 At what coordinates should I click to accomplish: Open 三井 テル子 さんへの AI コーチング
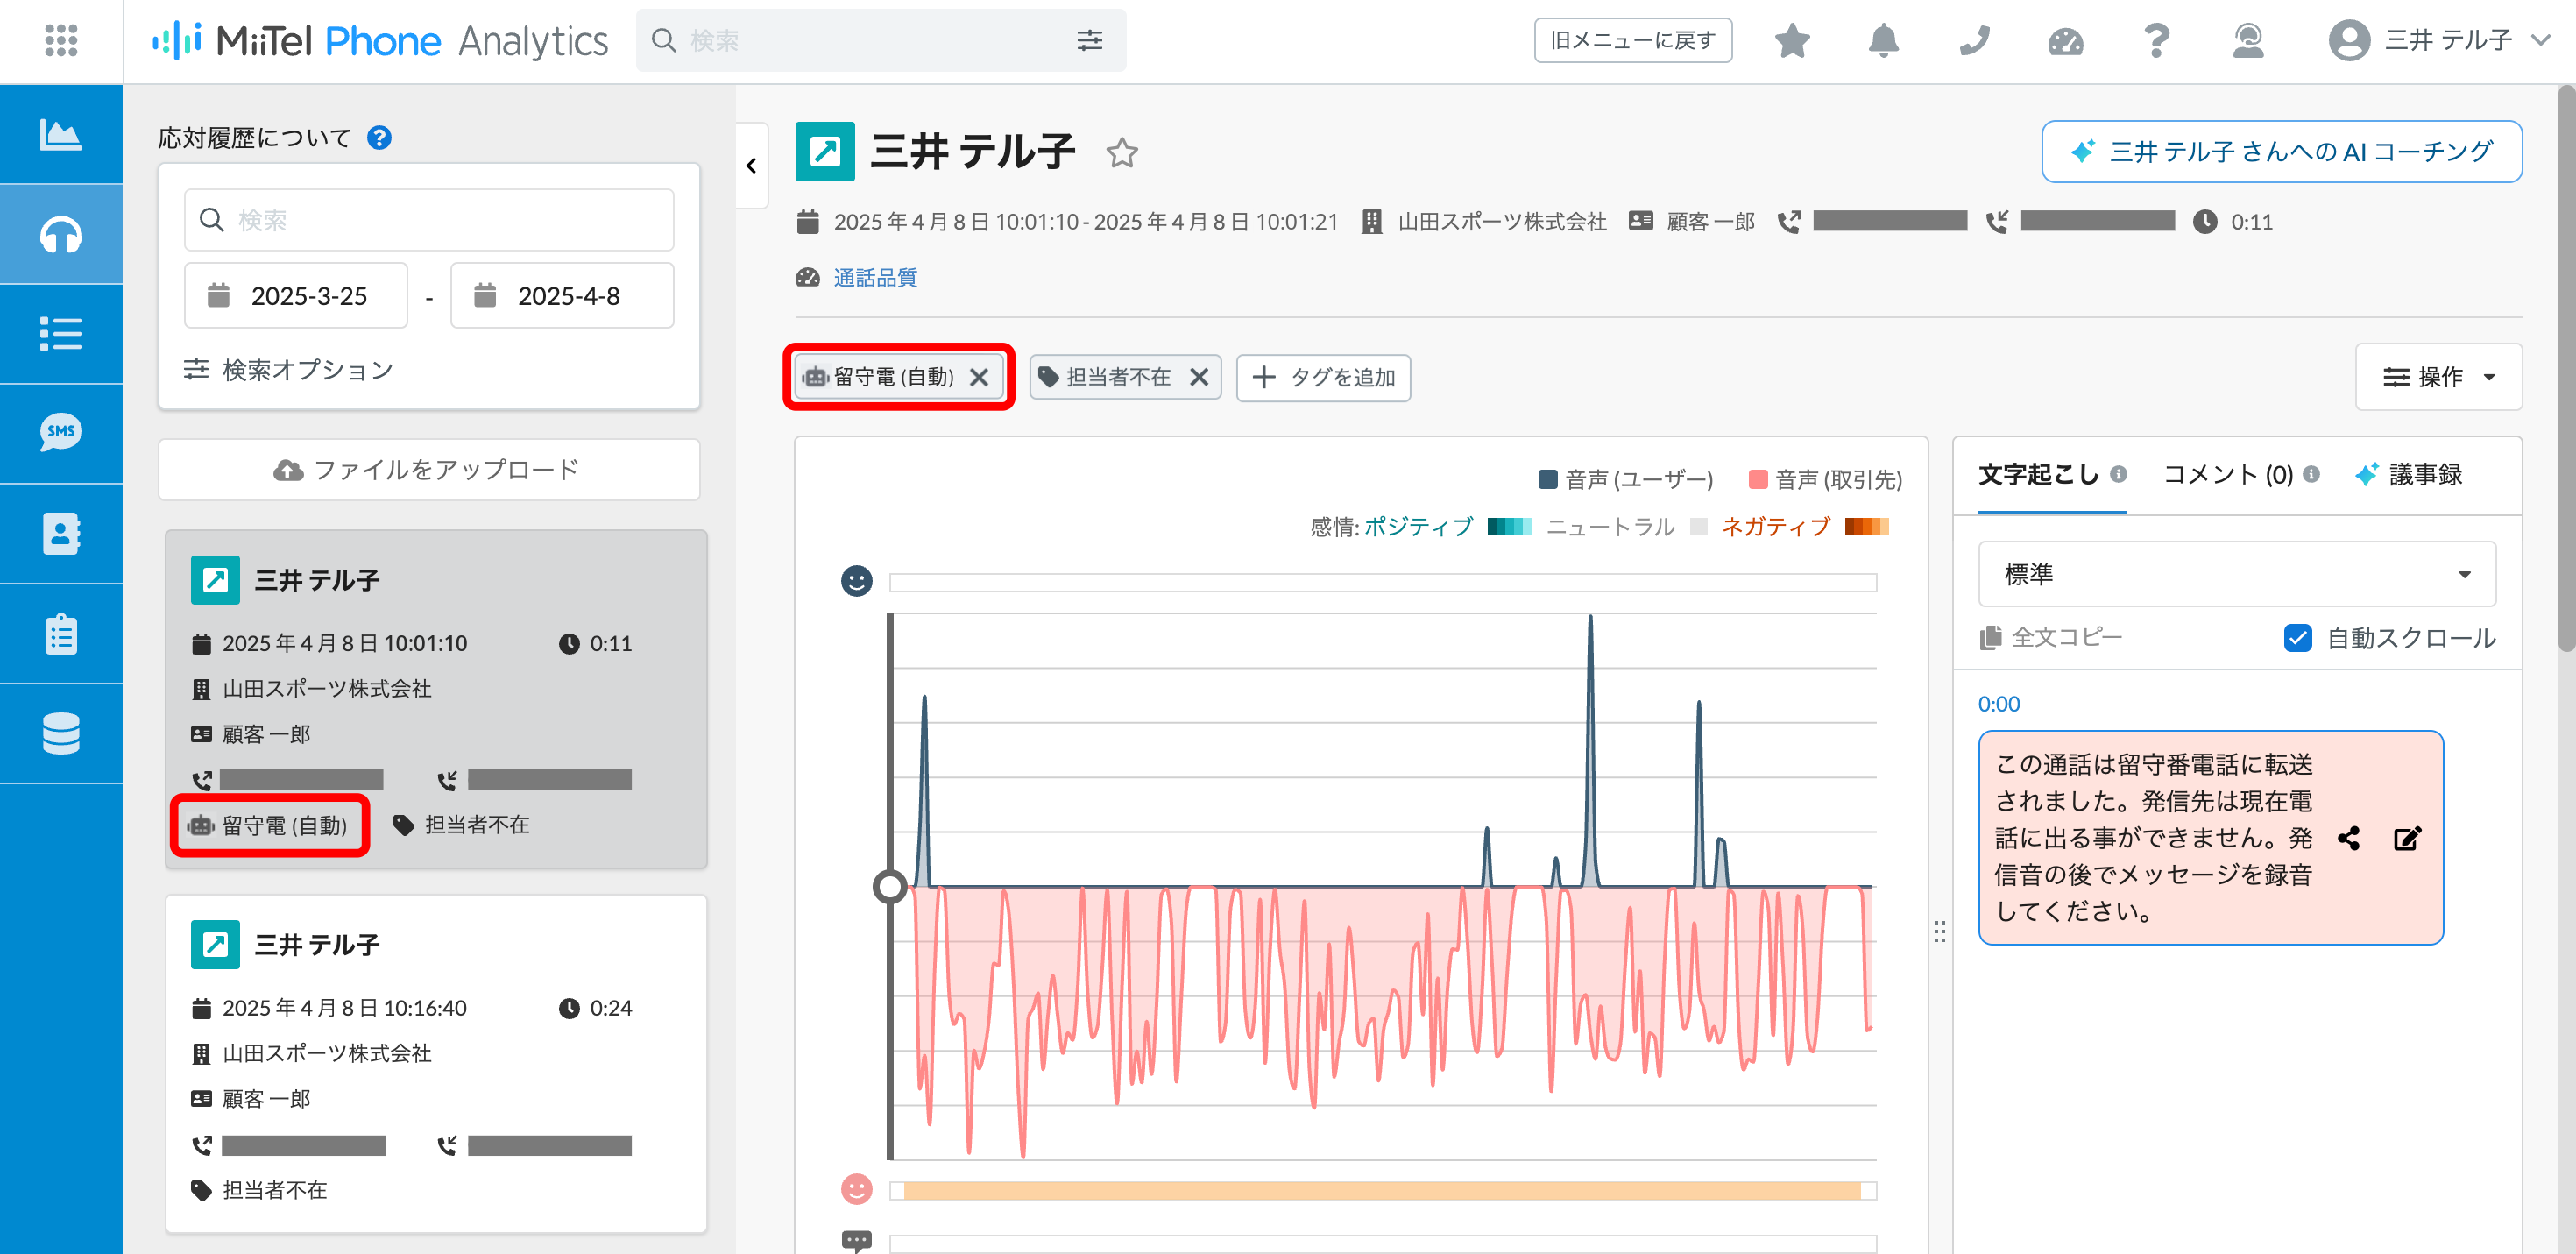coord(2281,152)
